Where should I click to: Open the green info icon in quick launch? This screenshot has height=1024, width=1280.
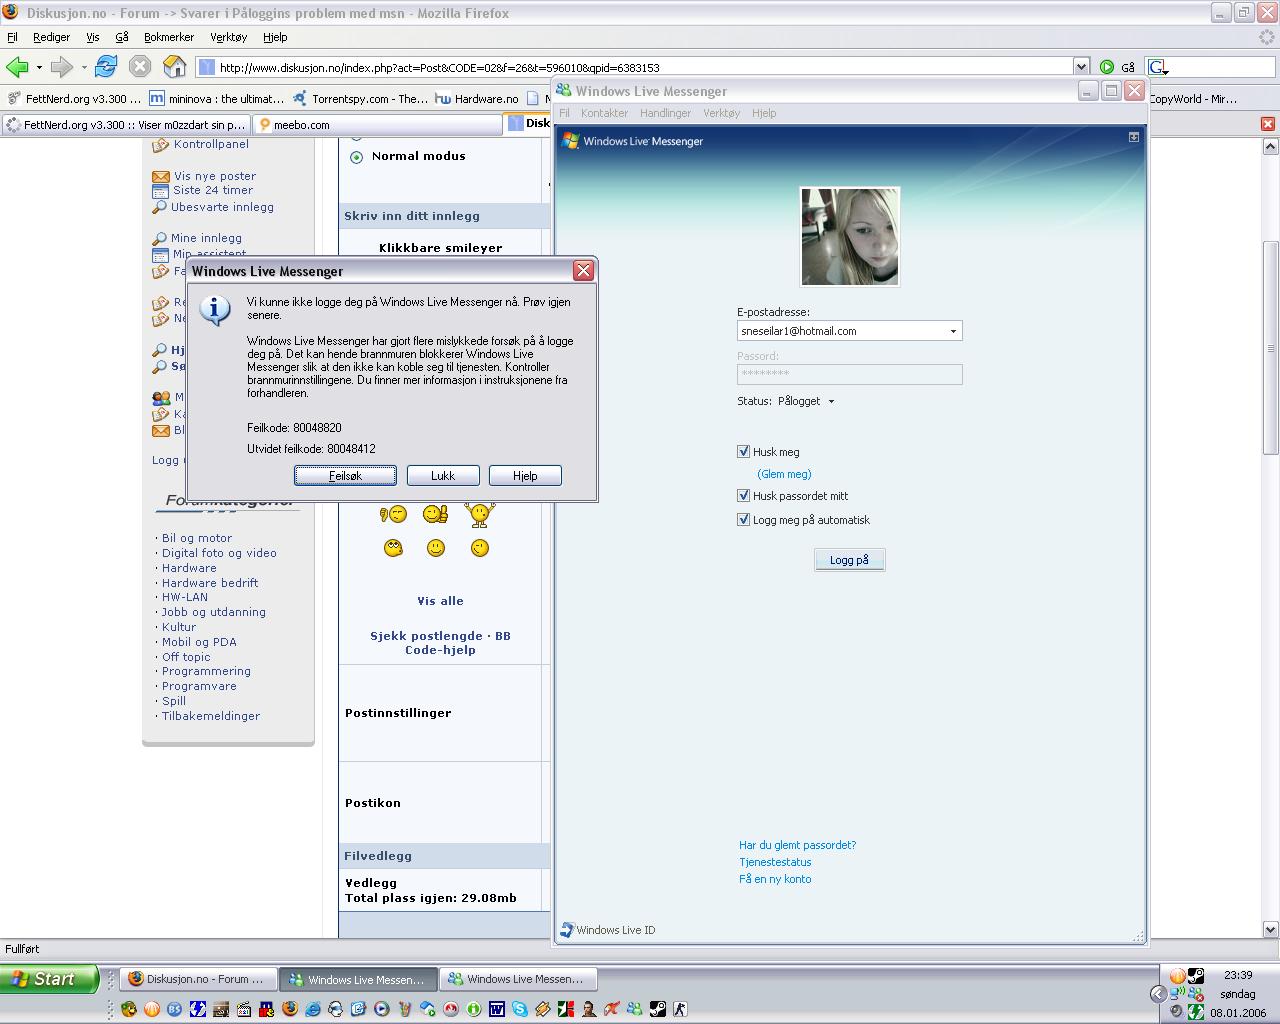pyautogui.click(x=474, y=1009)
